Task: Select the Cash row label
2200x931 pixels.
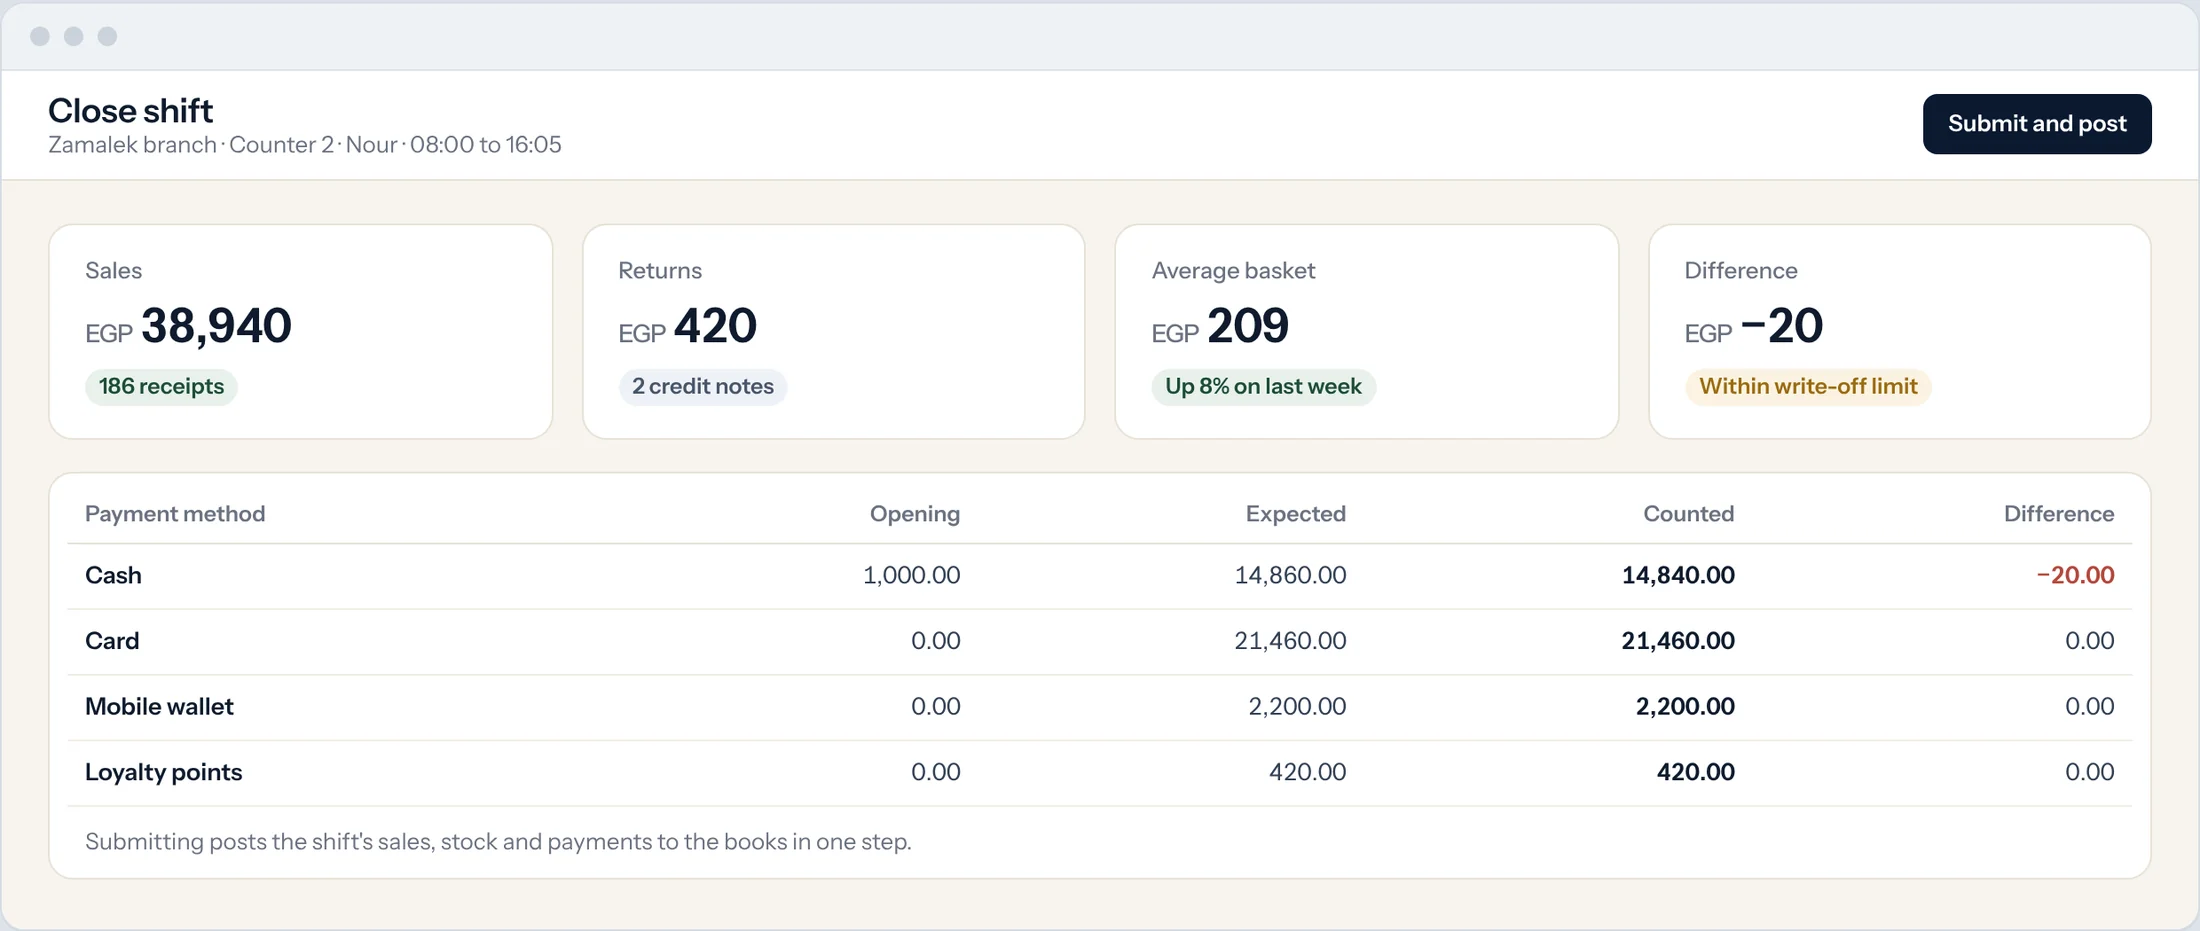Action: 113,576
